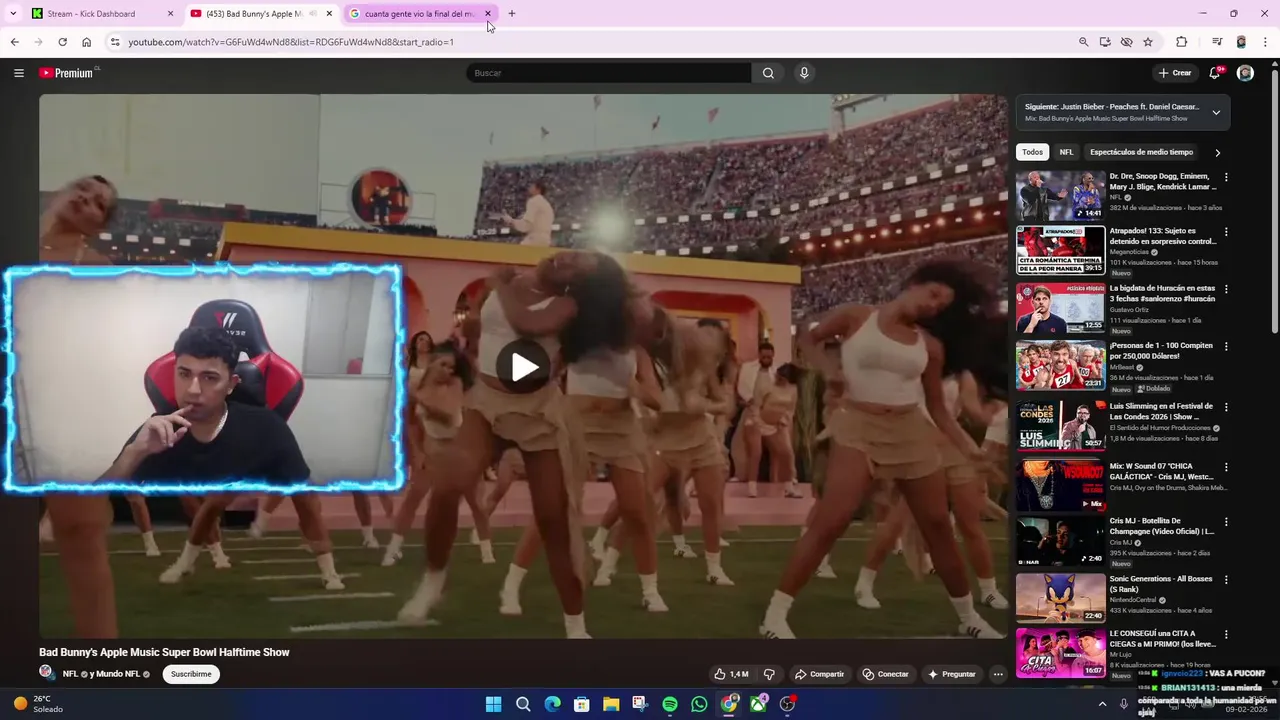Screen dimensions: 1280x720
Task: Open options for Sonic Generations video
Action: click(x=1226, y=580)
